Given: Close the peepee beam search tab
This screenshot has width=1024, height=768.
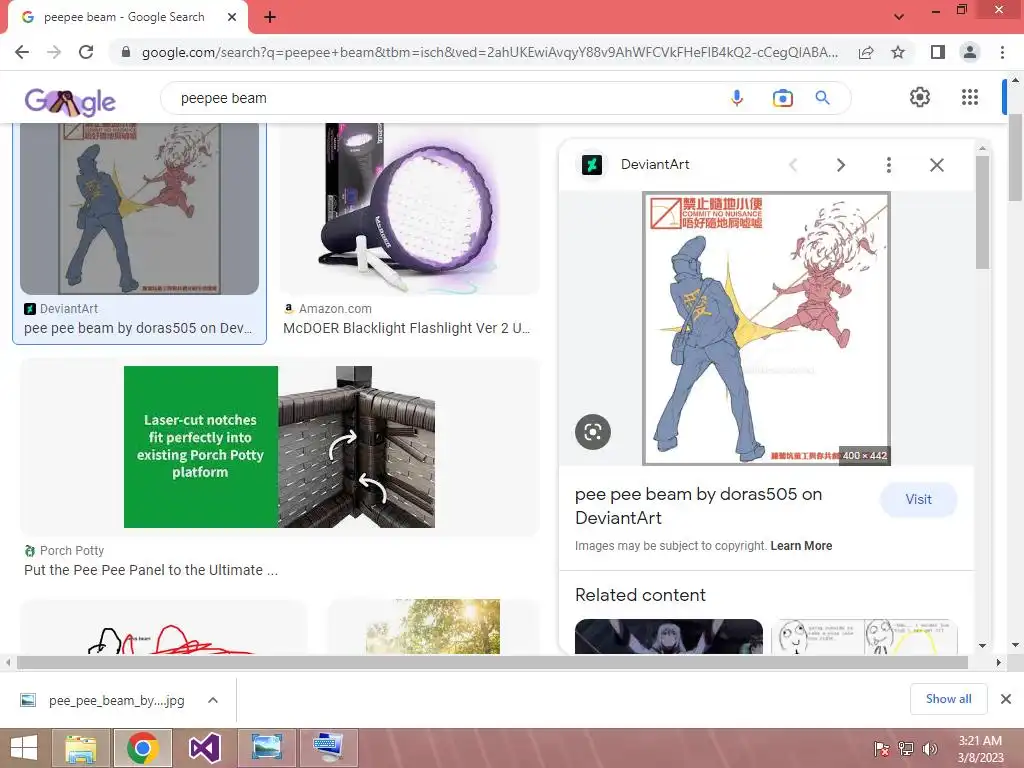Looking at the screenshot, I should tap(232, 17).
